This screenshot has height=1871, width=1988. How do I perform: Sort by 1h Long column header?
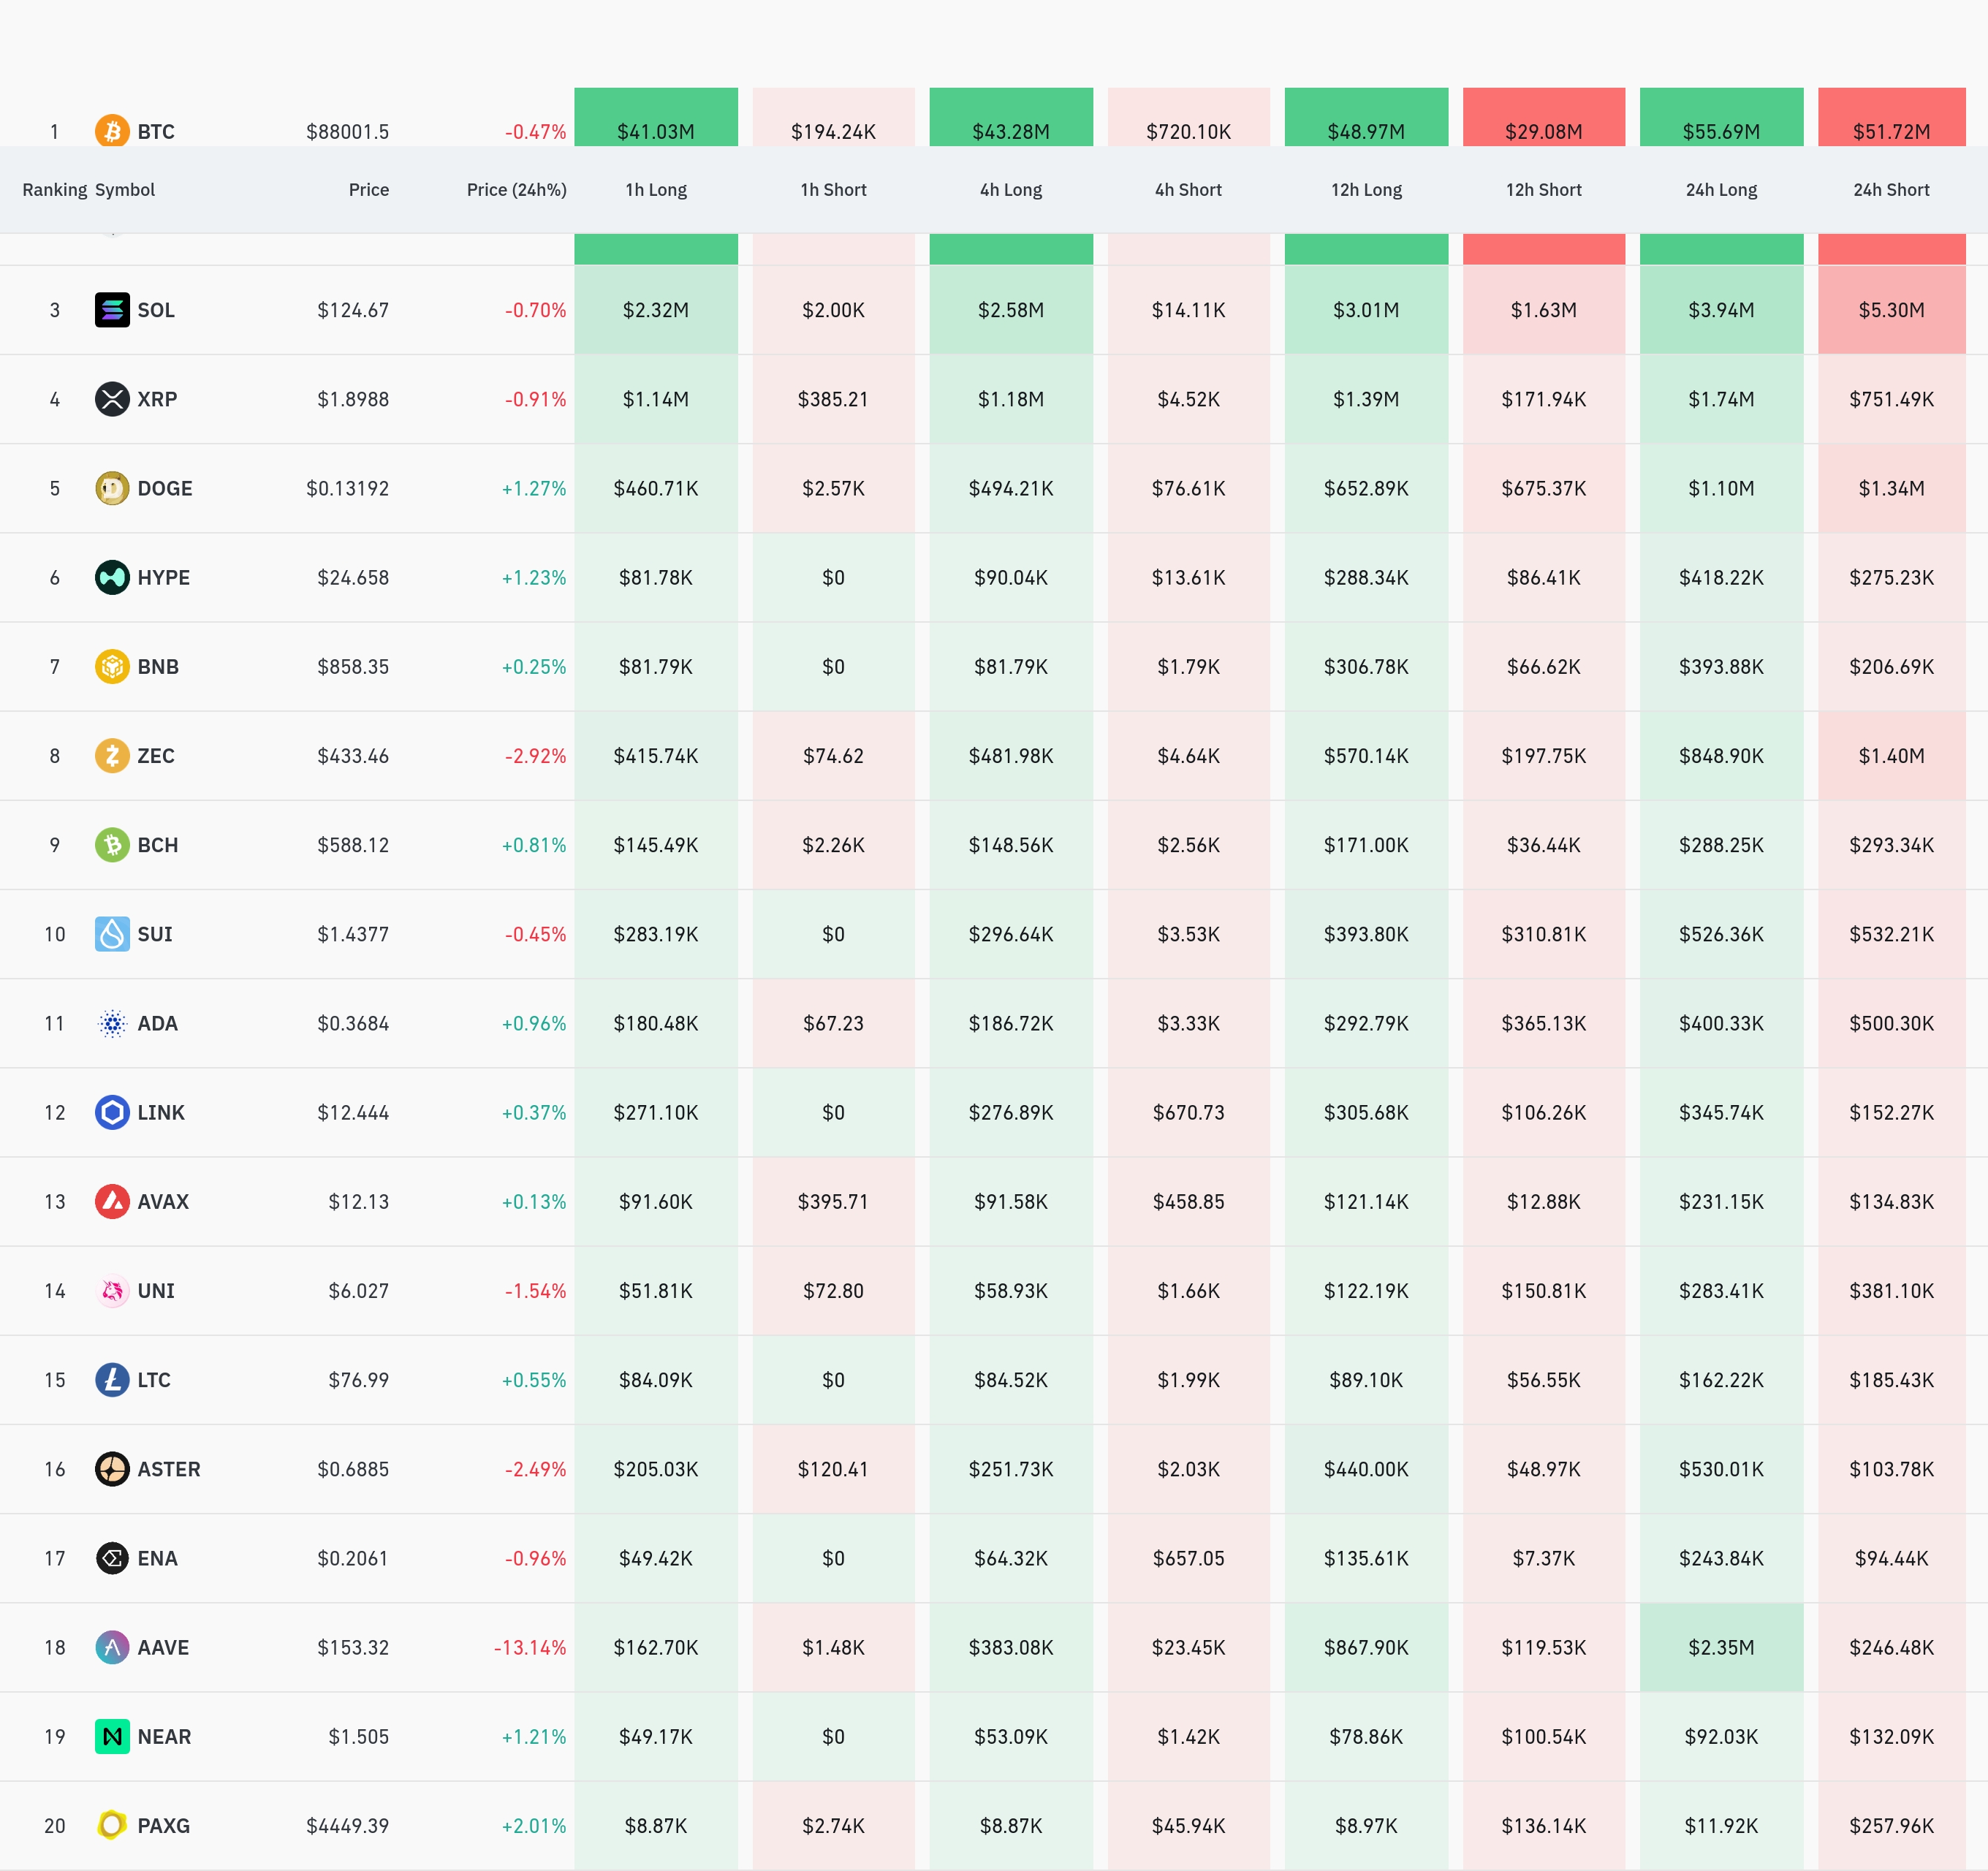tap(656, 190)
